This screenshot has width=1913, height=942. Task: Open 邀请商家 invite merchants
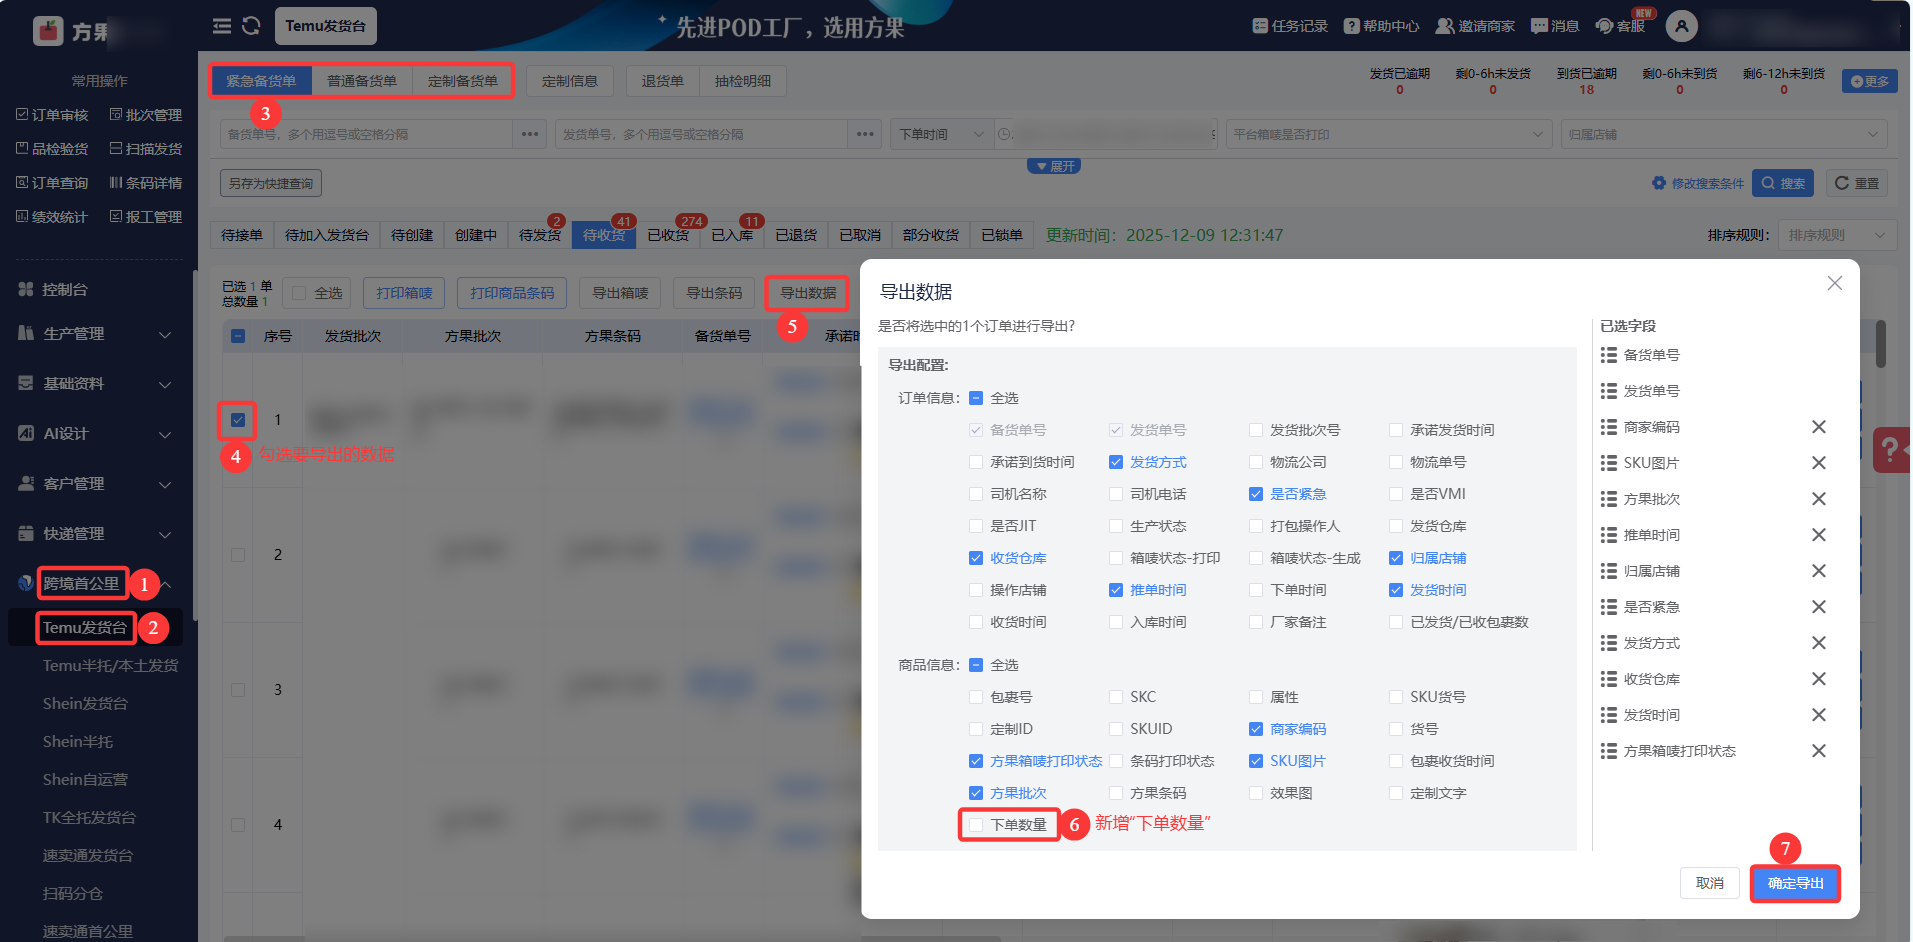click(x=1475, y=26)
